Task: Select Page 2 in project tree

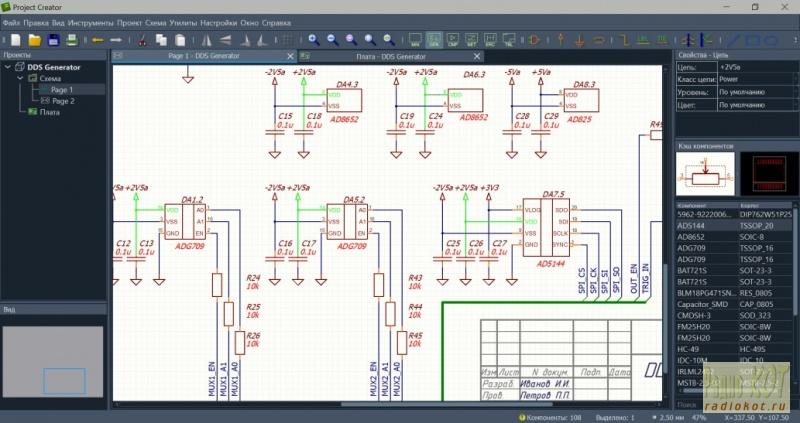Action: click(x=62, y=101)
